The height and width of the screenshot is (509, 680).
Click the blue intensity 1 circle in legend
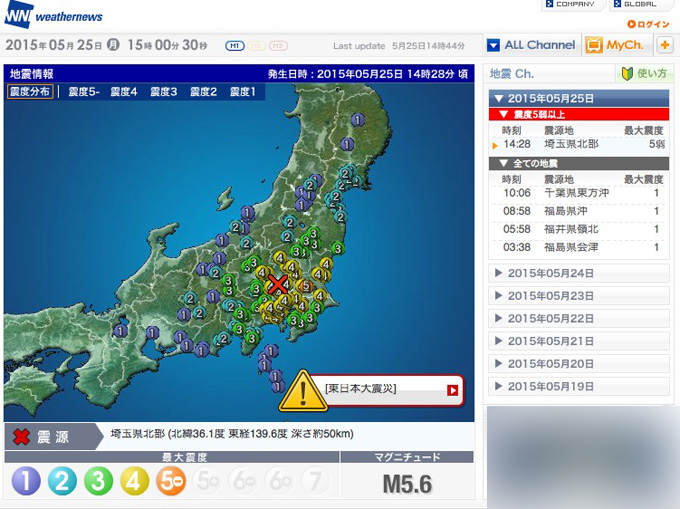pos(27,482)
